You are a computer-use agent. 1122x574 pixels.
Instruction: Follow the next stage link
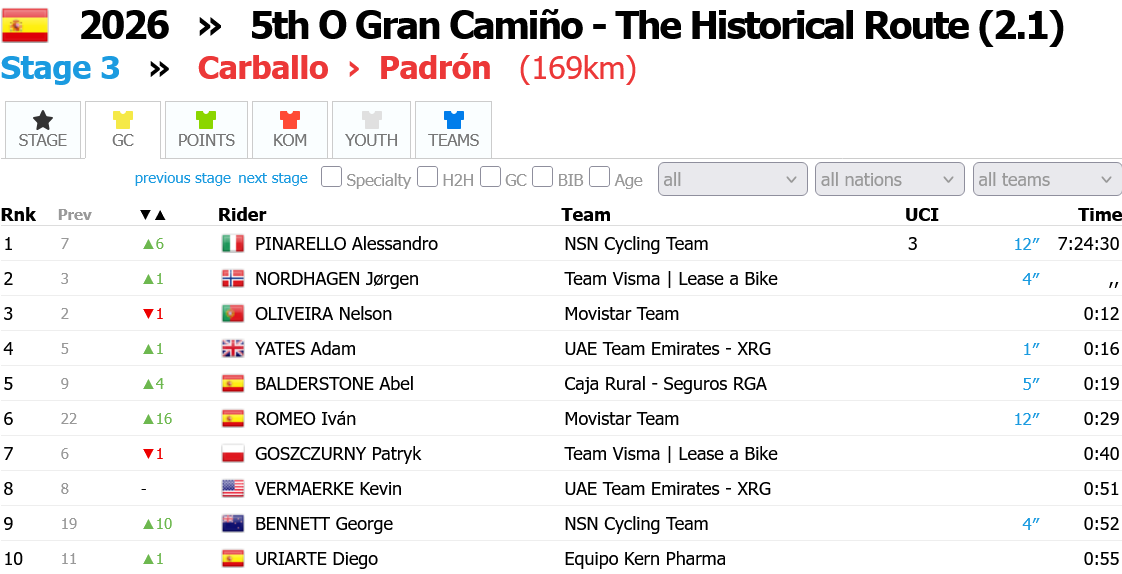(x=273, y=178)
